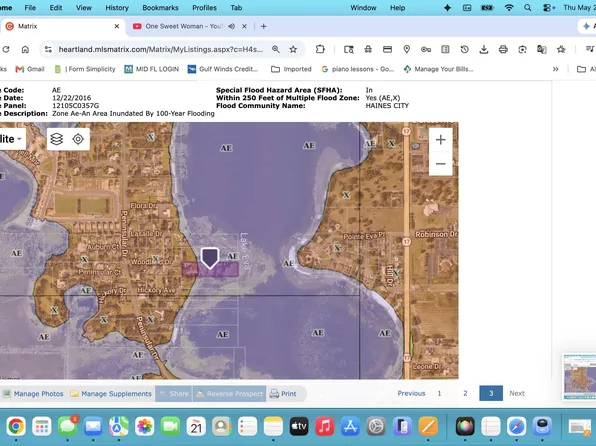
Task: Click the printer icon in browser toolbar
Action: click(x=503, y=49)
